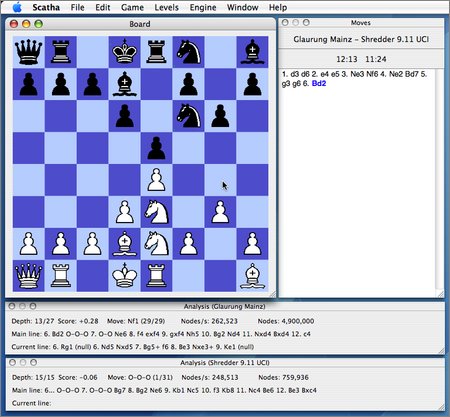450x417 pixels.
Task: Open the Engine menu
Action: tap(203, 7)
